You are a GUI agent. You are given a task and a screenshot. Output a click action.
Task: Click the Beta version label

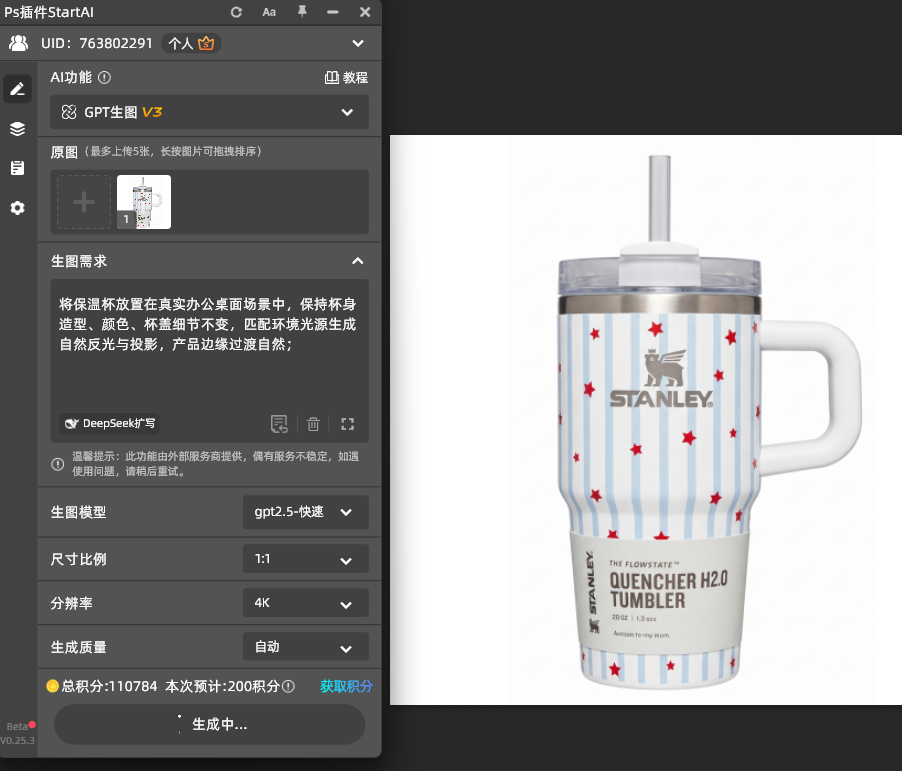click(17, 727)
